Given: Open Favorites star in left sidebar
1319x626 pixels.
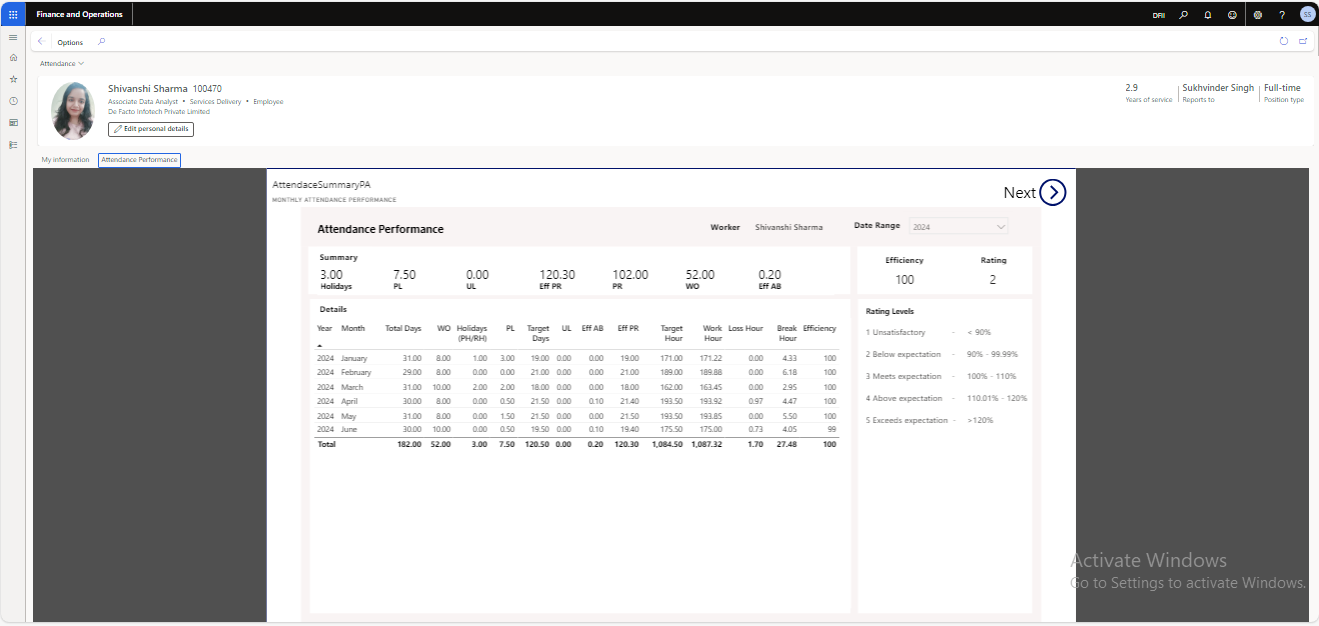Looking at the screenshot, I should point(13,79).
